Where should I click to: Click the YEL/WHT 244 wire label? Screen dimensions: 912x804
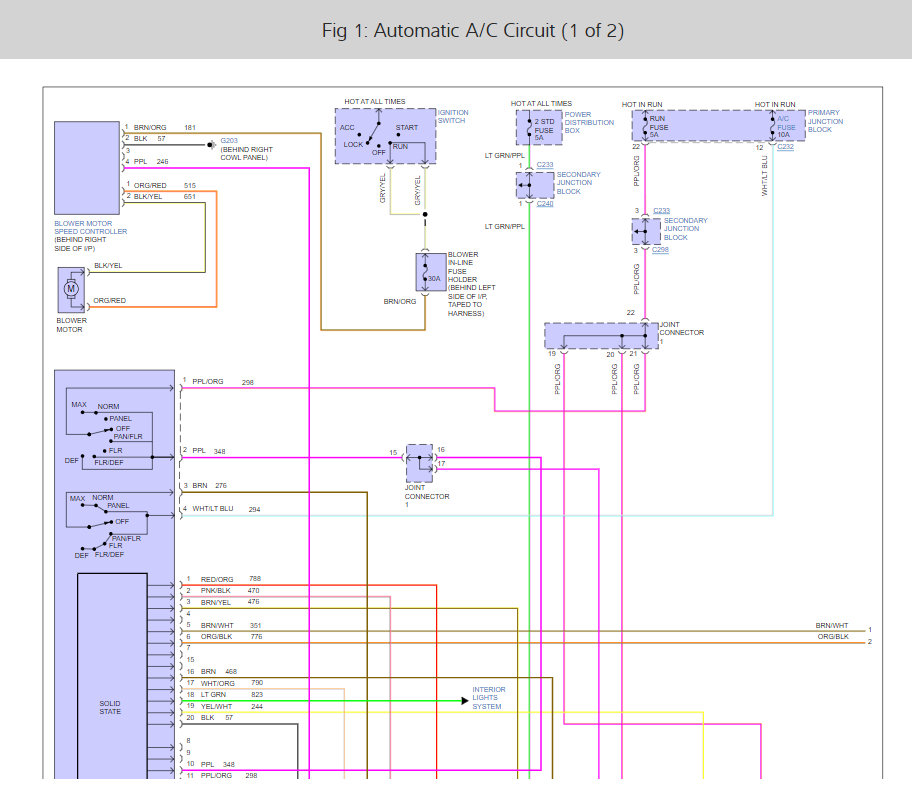coord(231,706)
